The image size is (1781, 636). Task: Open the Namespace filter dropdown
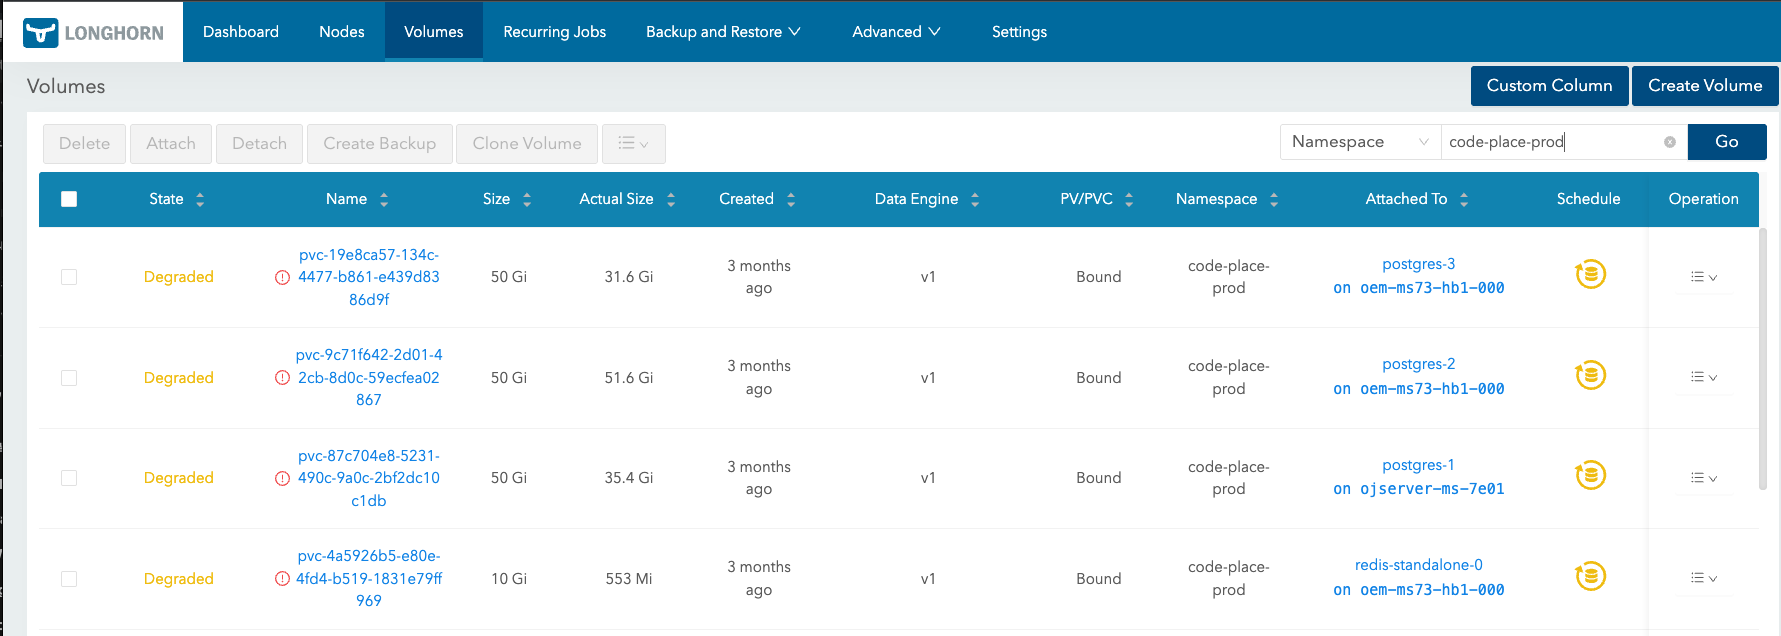point(1360,142)
